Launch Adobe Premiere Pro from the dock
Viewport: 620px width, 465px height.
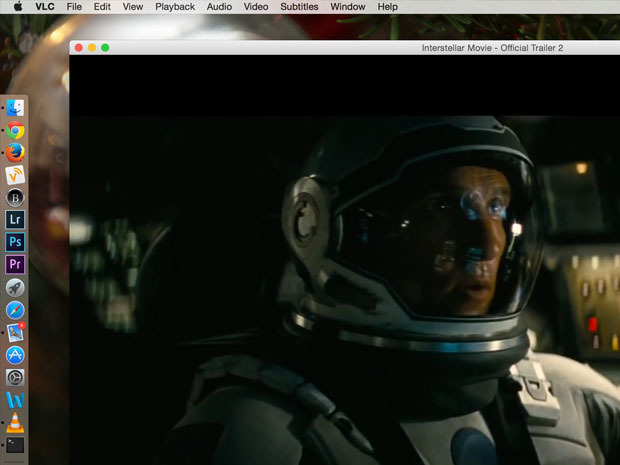(x=15, y=264)
